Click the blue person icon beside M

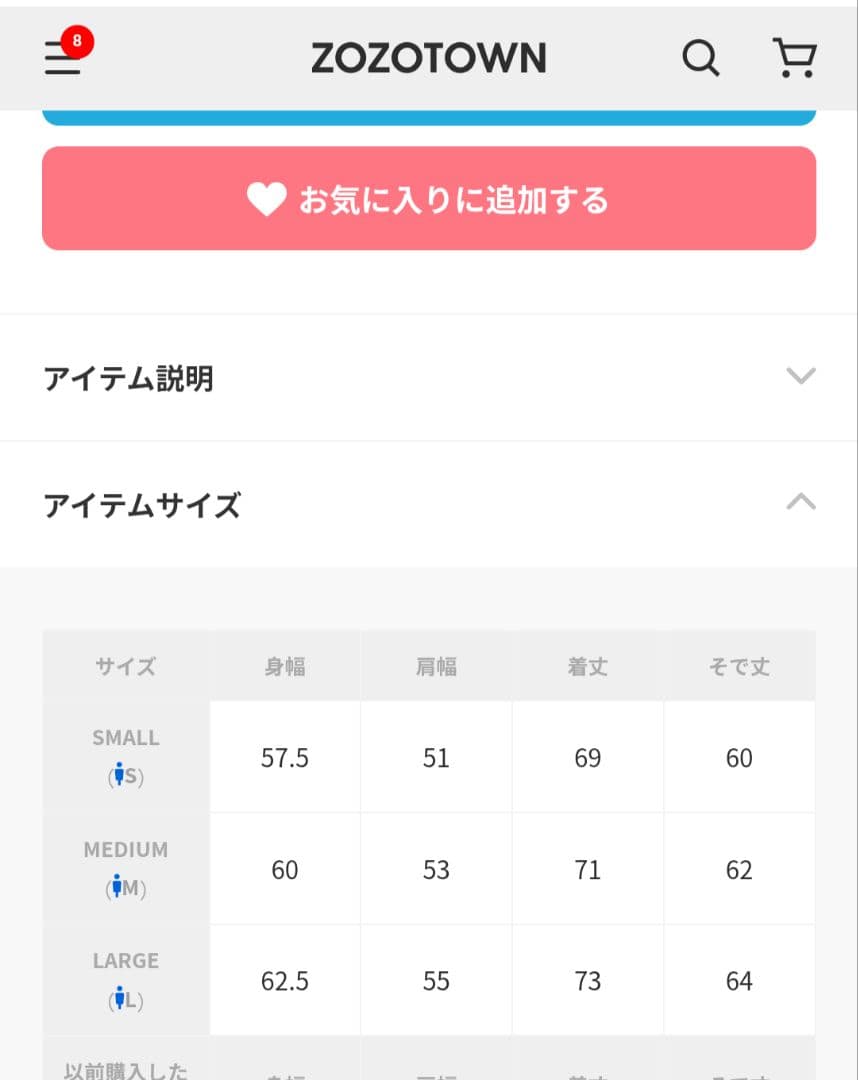(117, 887)
